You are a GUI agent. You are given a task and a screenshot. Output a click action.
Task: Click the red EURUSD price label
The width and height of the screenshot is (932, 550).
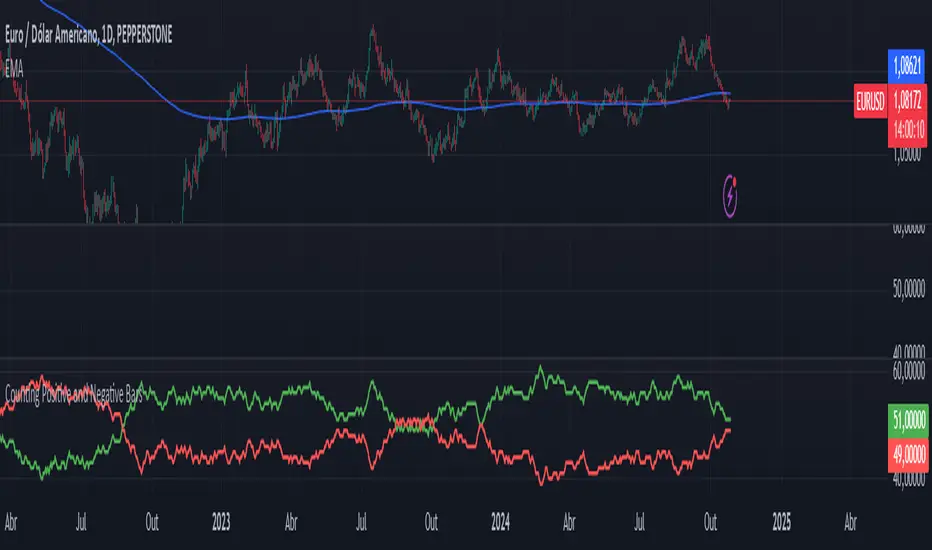point(871,101)
